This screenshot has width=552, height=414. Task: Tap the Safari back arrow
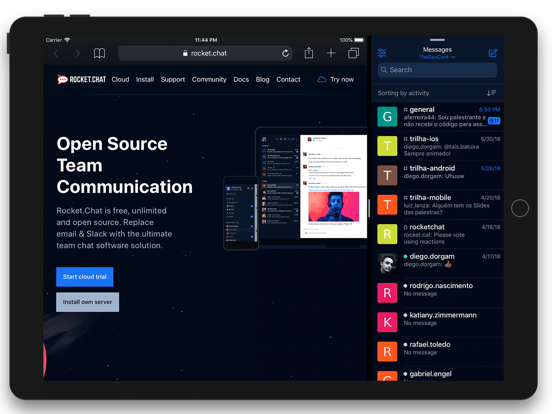(56, 54)
